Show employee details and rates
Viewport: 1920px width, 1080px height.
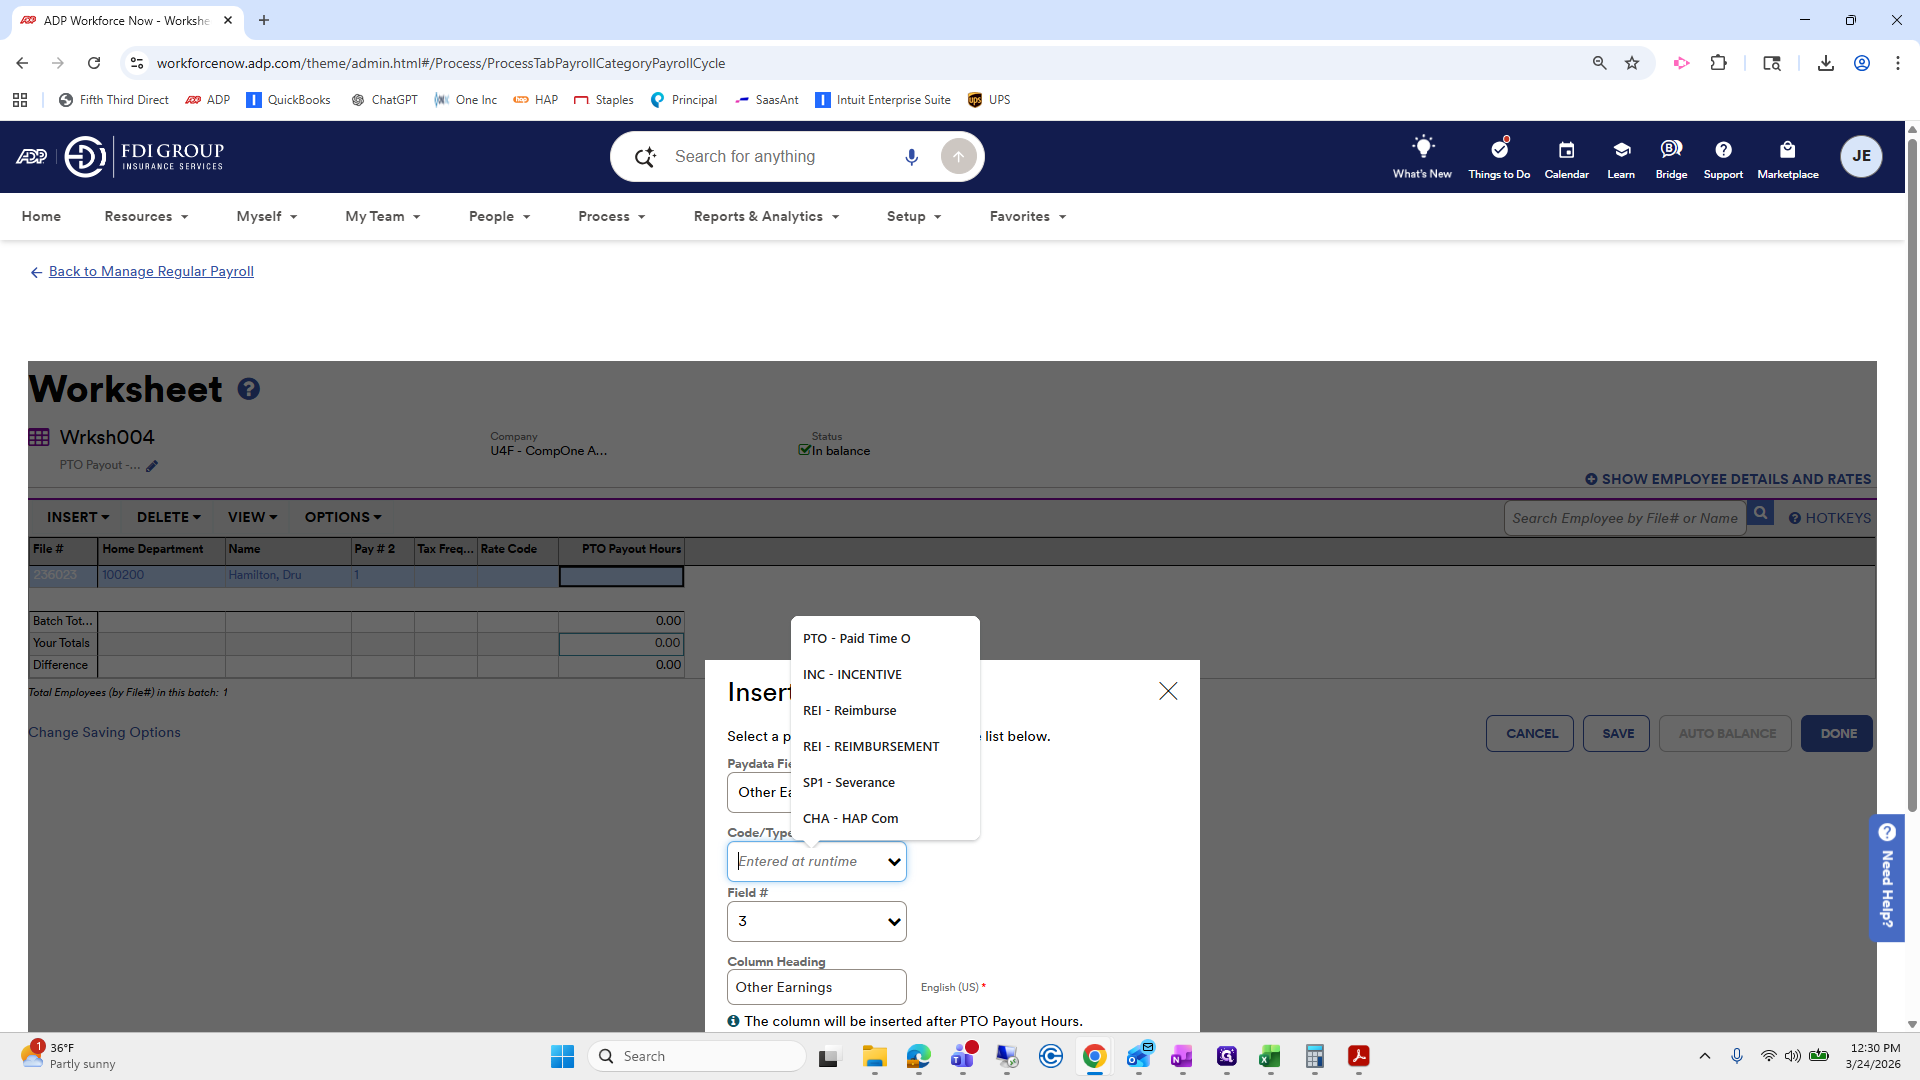pos(1728,479)
